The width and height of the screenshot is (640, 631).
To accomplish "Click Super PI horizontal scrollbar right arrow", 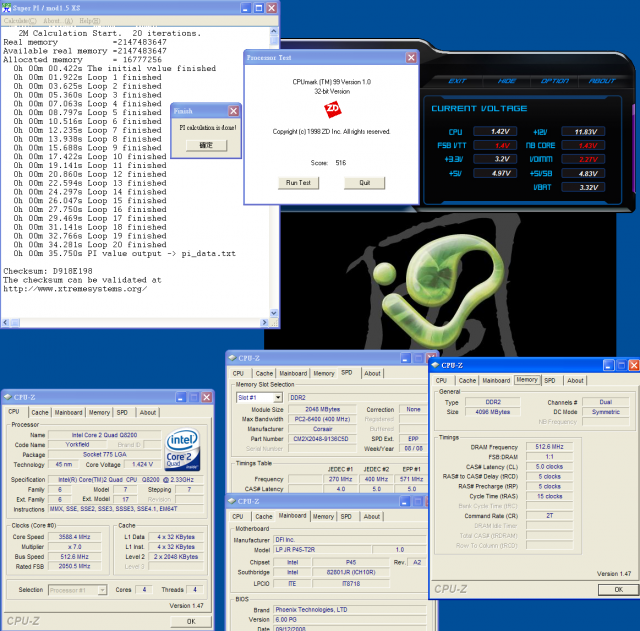I will pos(264,322).
